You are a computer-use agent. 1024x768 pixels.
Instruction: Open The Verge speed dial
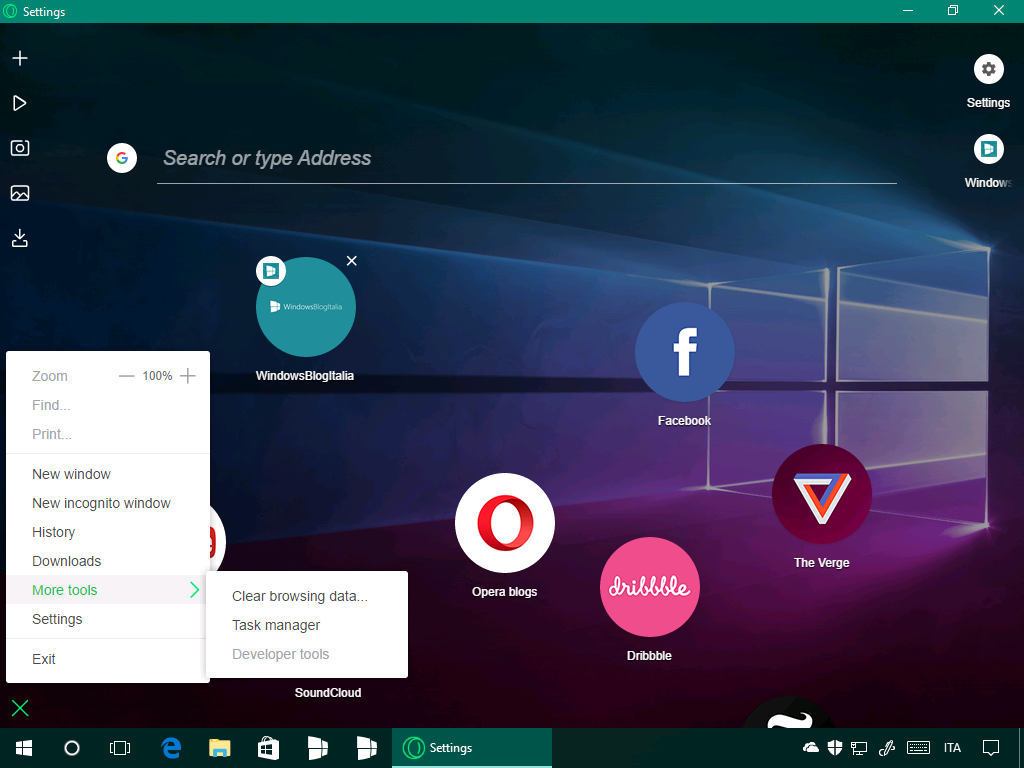coord(822,494)
